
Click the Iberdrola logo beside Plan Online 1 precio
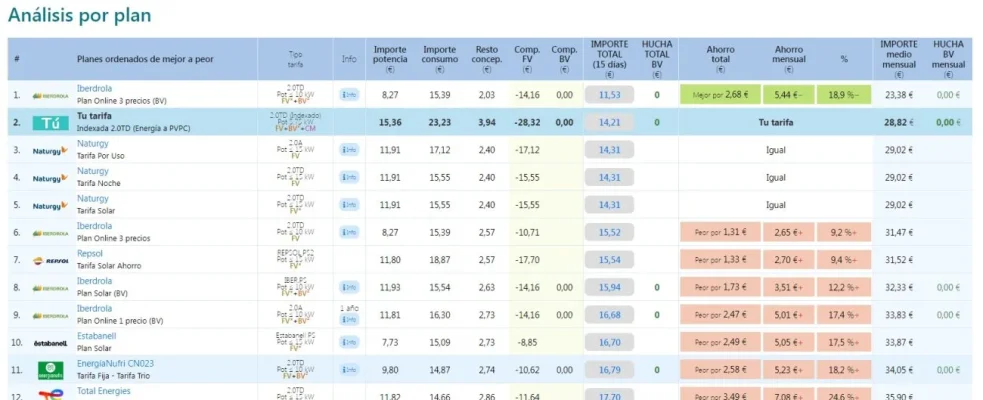click(51, 315)
